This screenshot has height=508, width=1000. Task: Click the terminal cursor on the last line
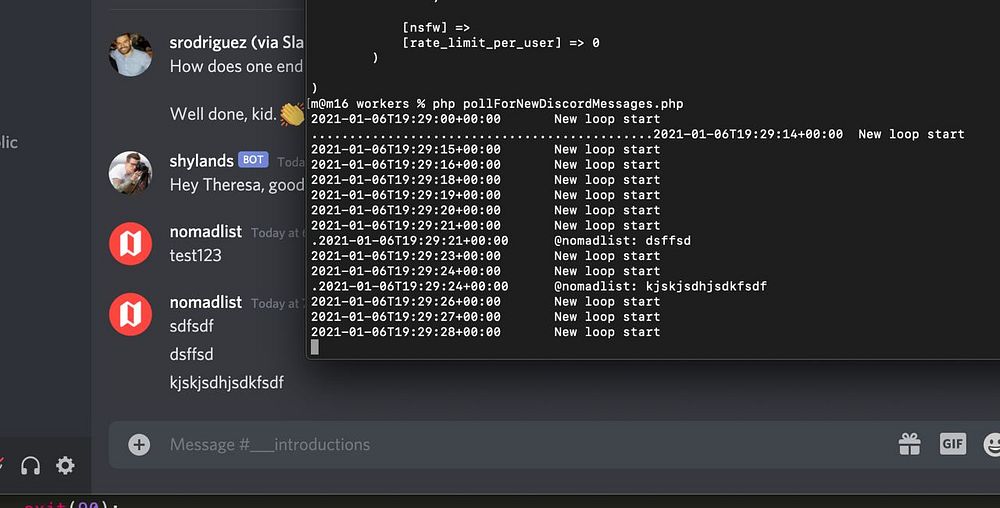(315, 347)
